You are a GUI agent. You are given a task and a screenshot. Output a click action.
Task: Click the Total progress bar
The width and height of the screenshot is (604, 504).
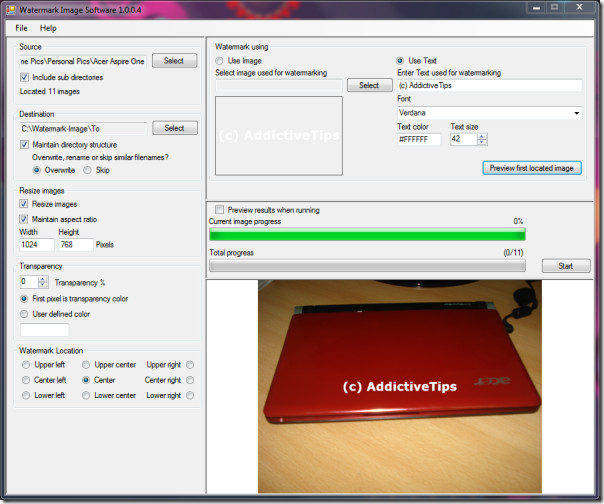(x=367, y=265)
